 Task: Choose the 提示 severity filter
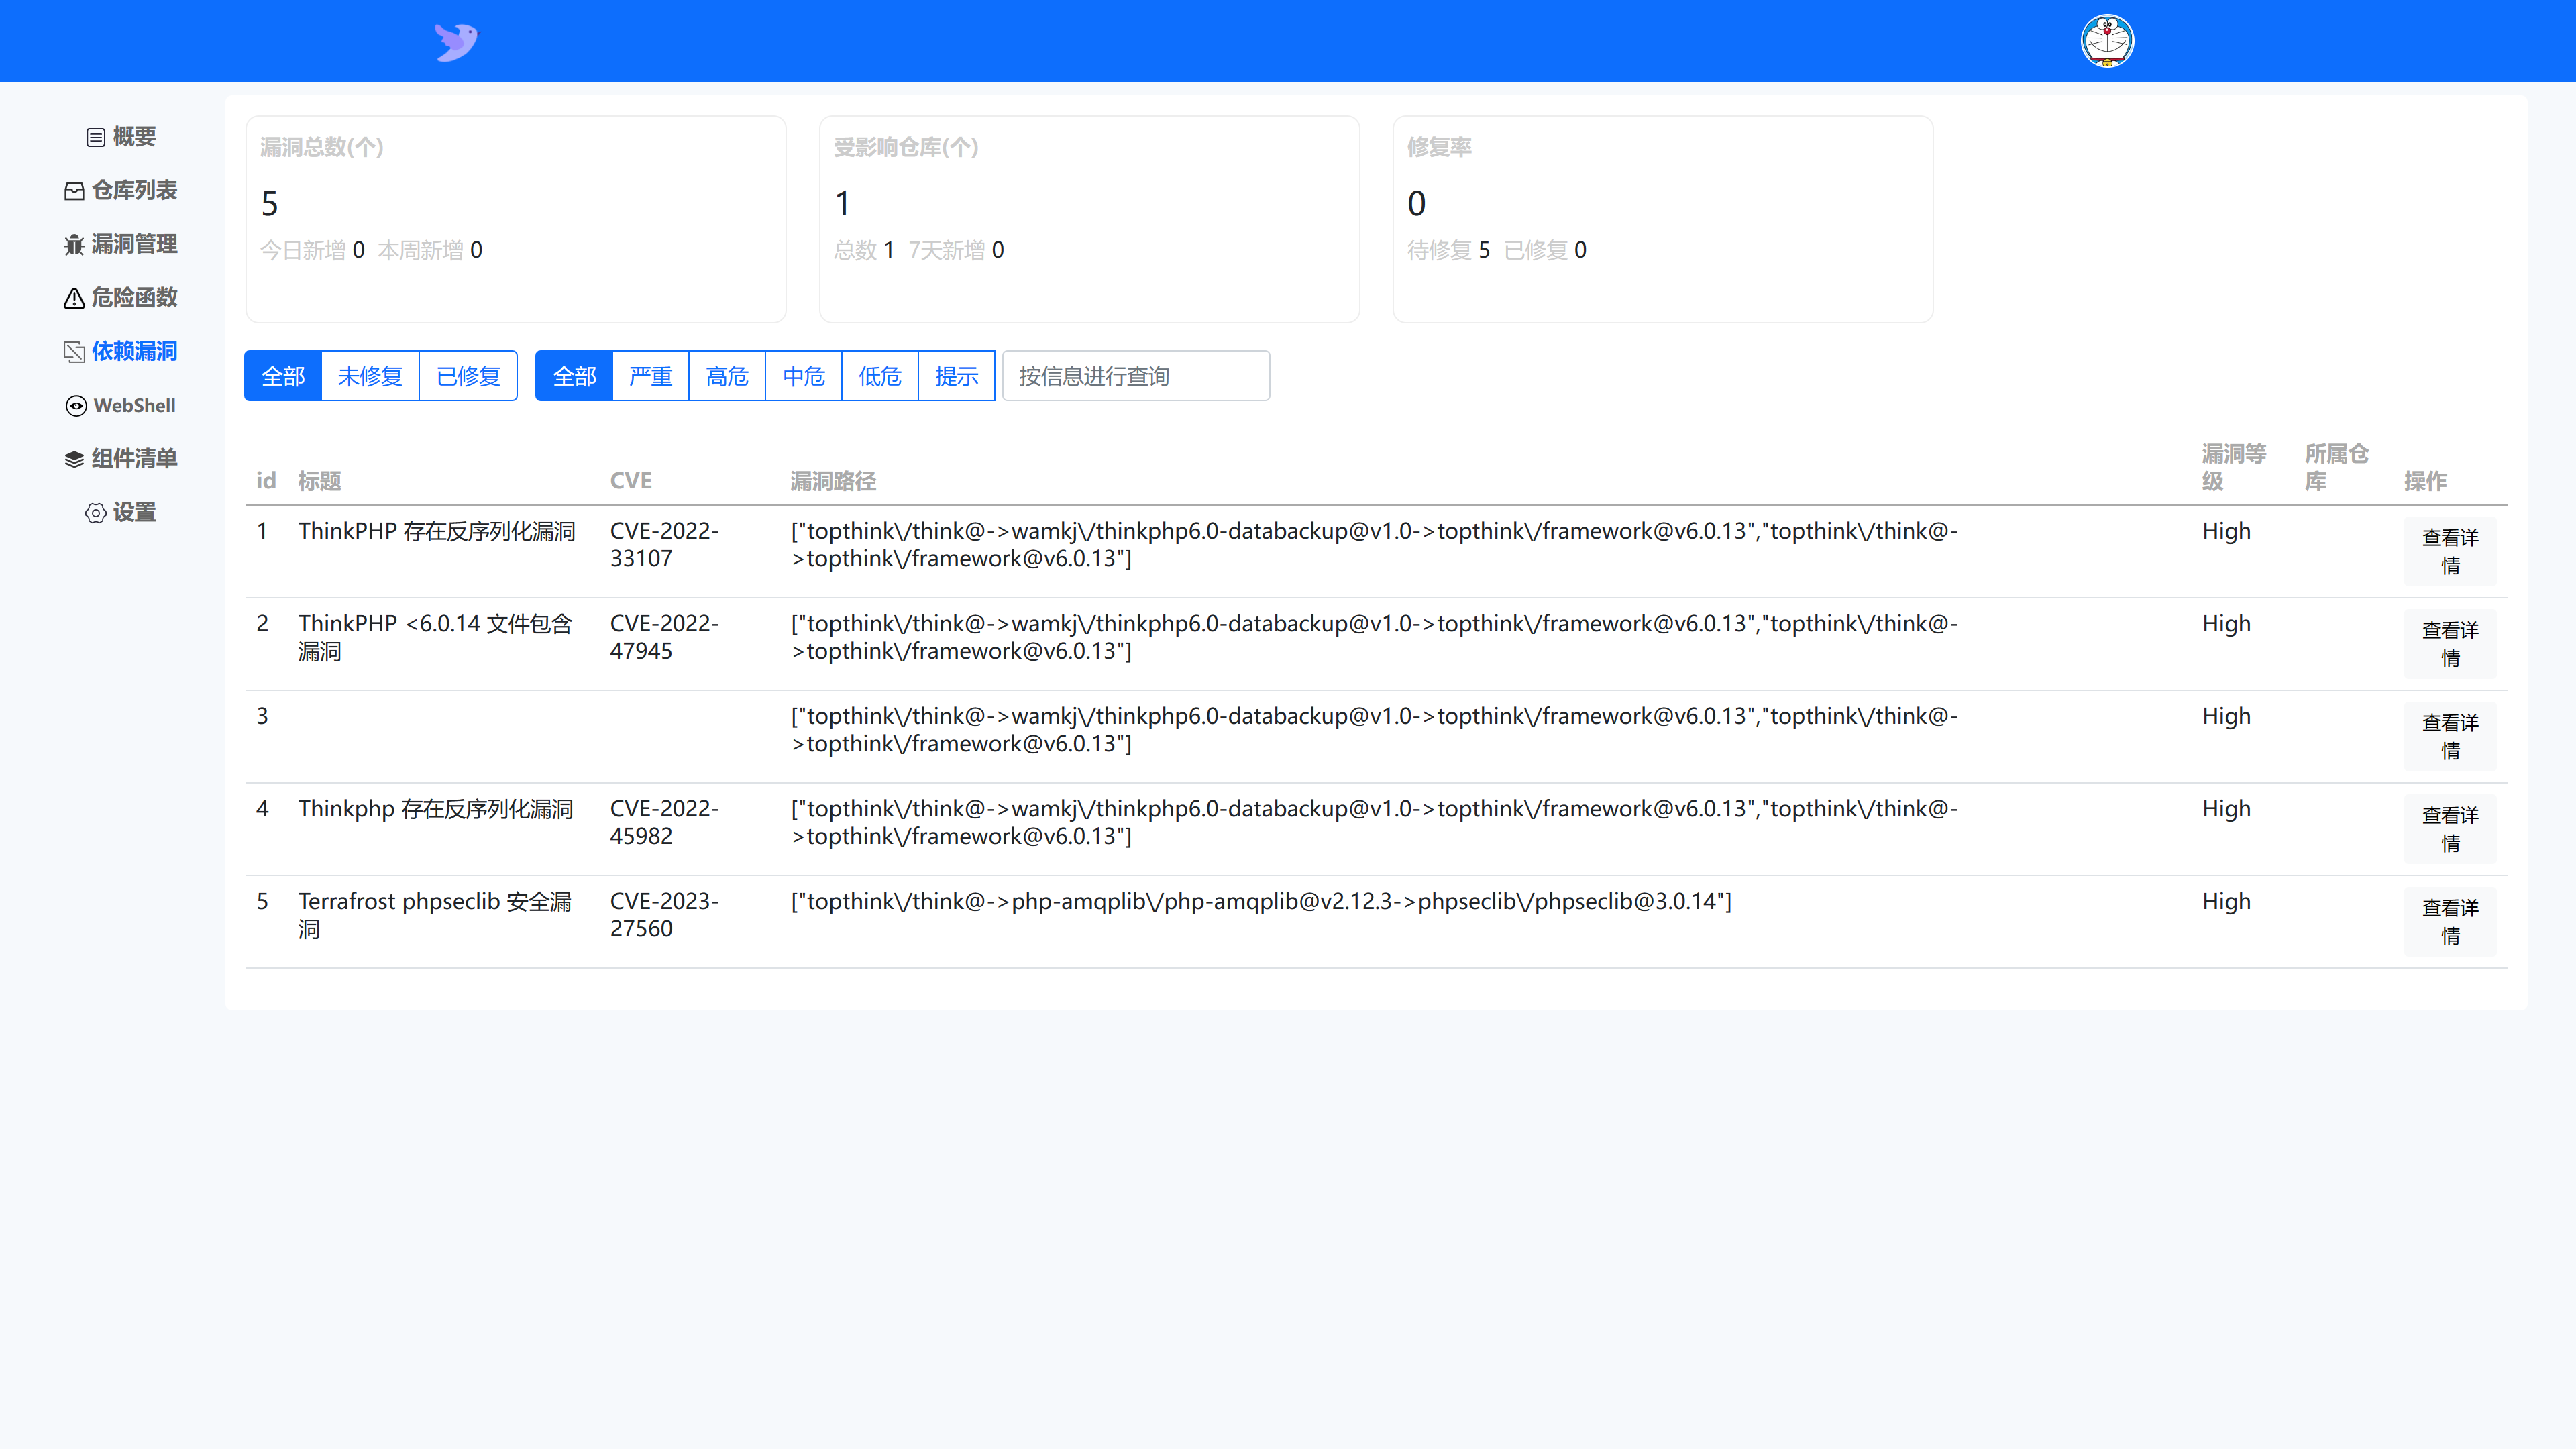click(x=956, y=376)
